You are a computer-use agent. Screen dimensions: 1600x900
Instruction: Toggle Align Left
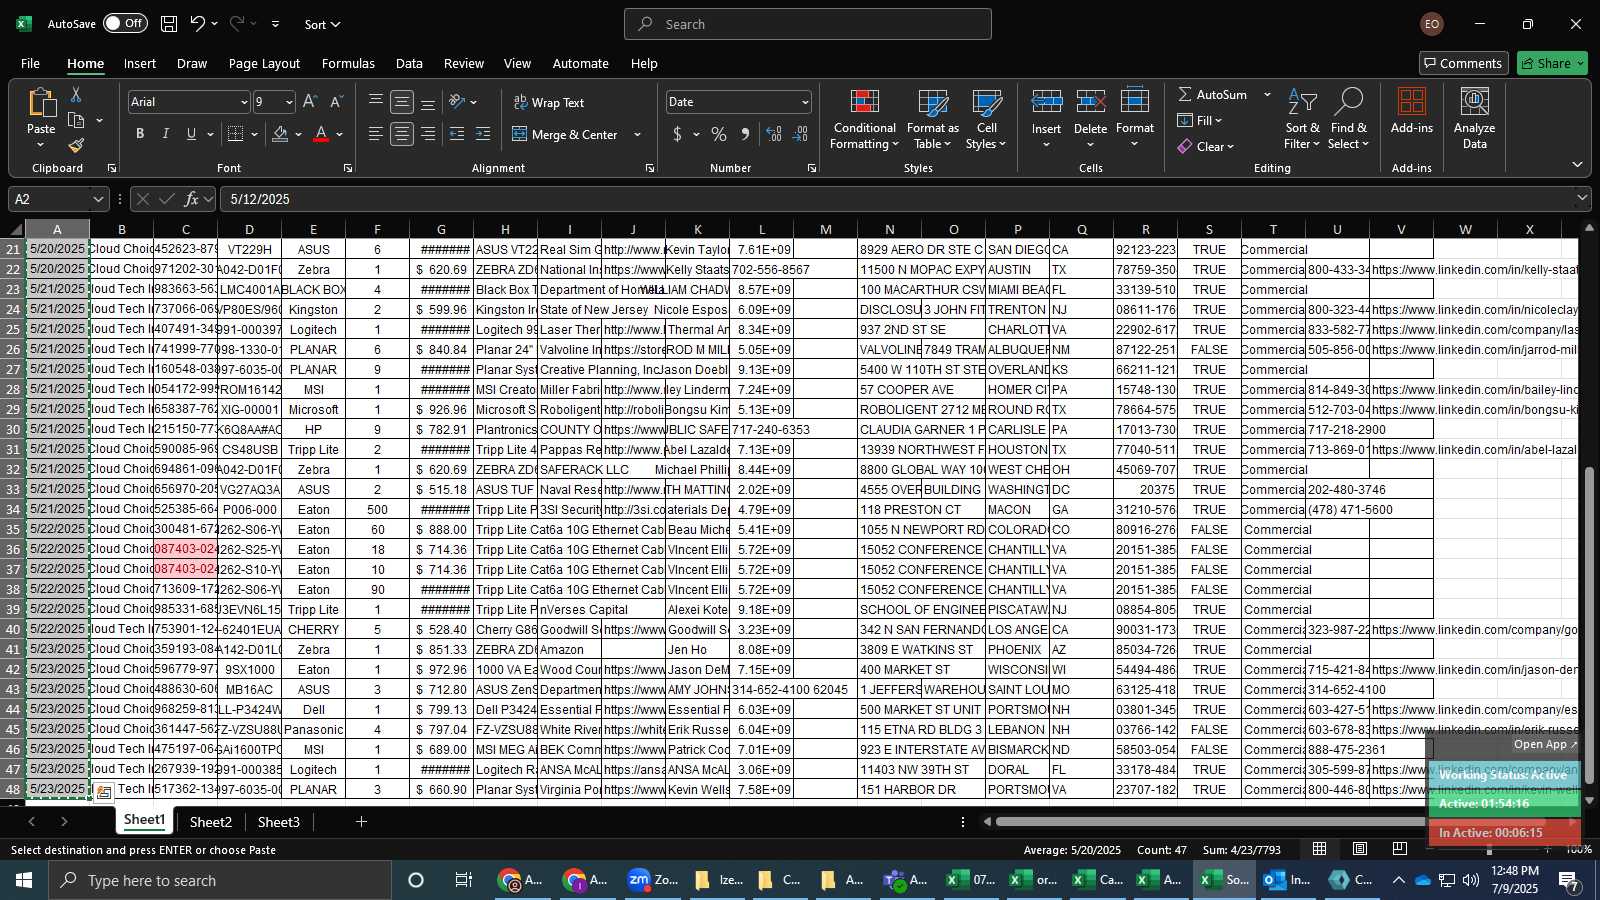pyautogui.click(x=376, y=134)
